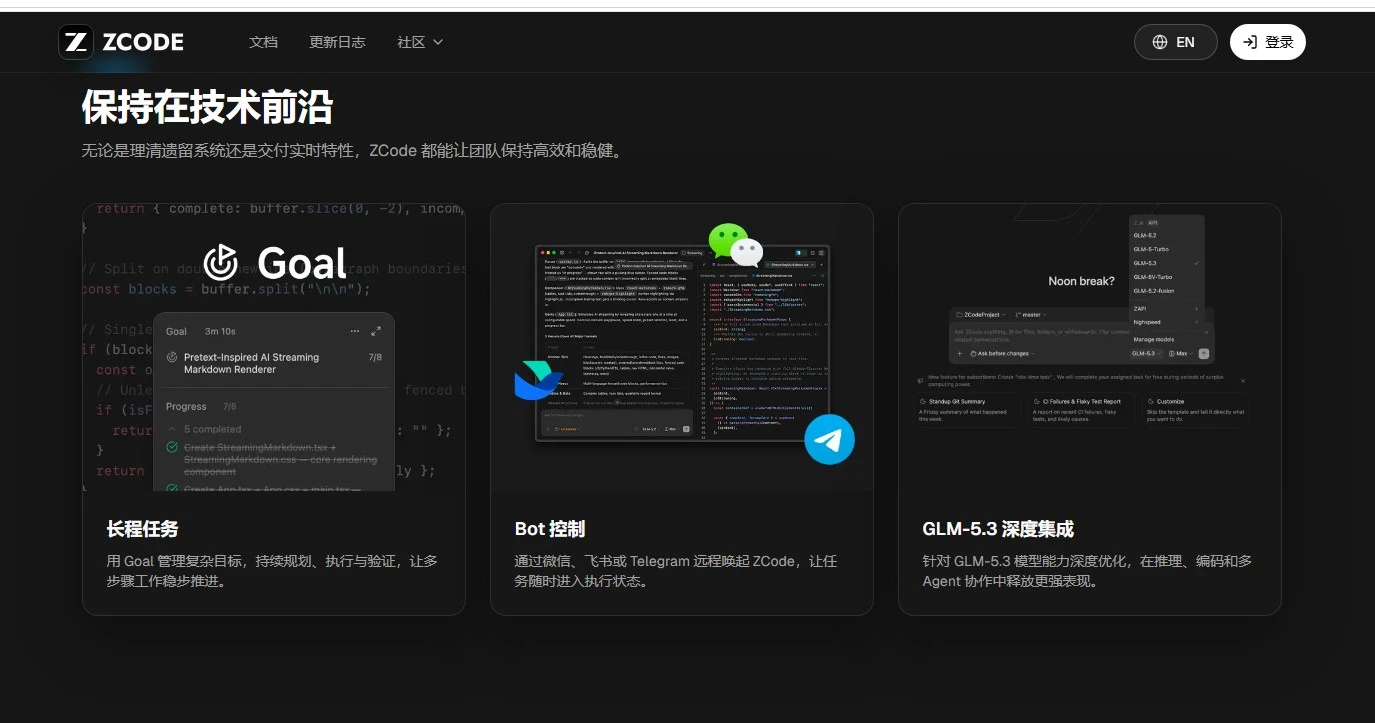This screenshot has width=1375, height=723.
Task: Select the Pretext-Inspired AI Streaming Markdown Renderer title
Action: 251,363
